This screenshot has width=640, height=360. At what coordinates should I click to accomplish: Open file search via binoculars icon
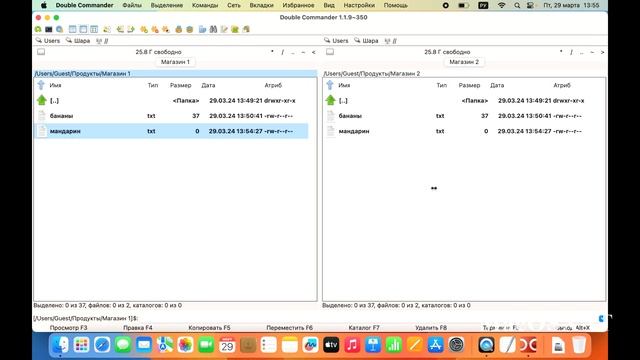coord(213,29)
